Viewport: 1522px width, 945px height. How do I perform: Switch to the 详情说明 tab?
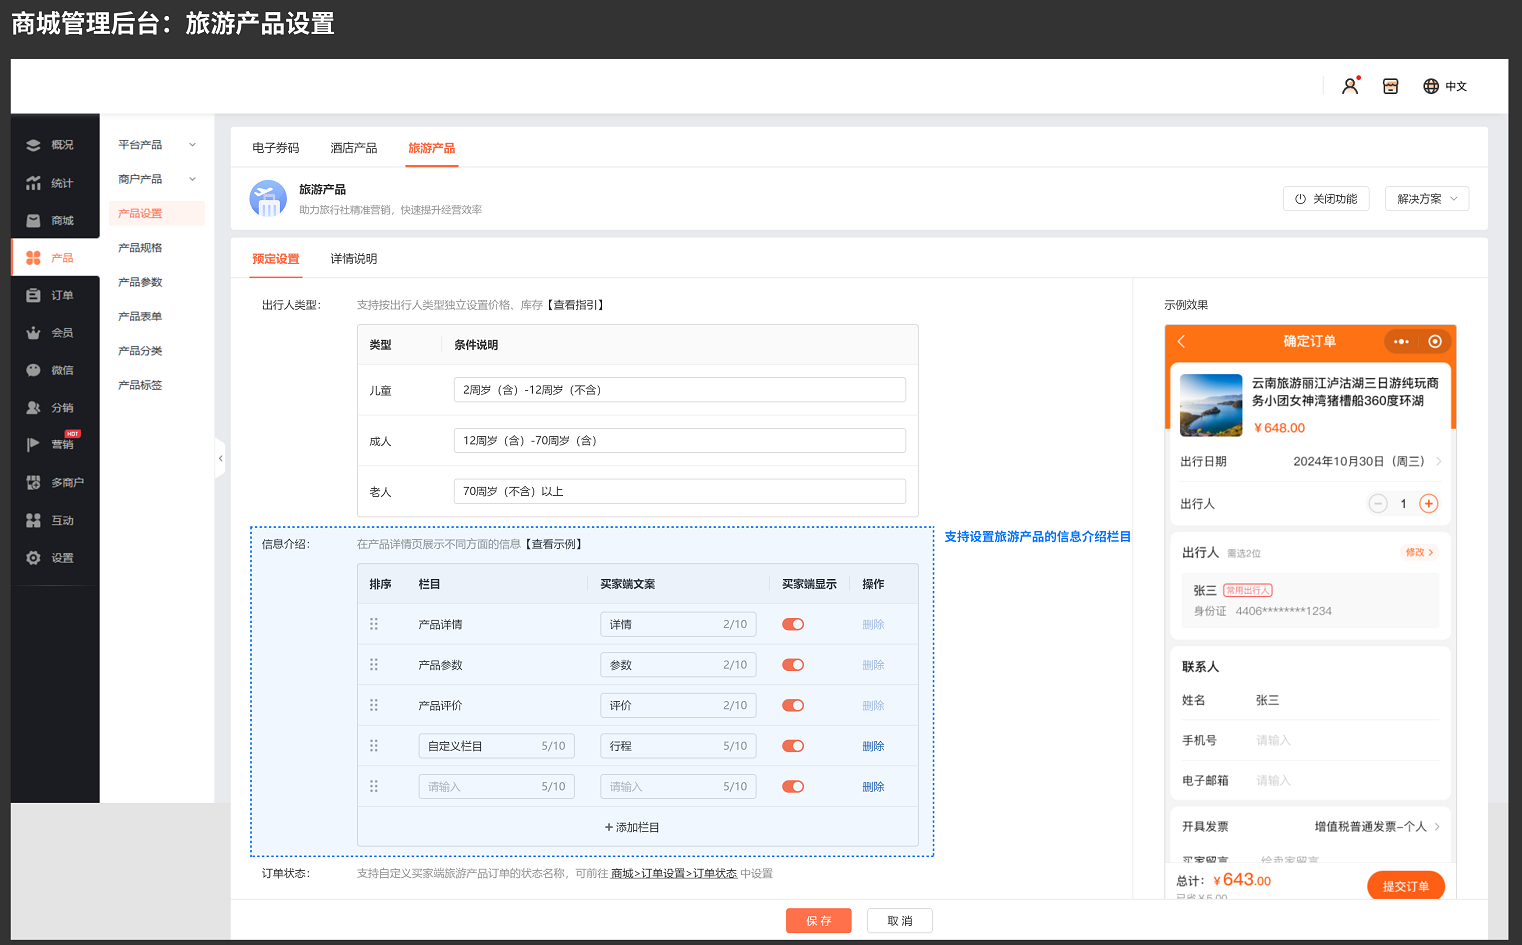[354, 259]
